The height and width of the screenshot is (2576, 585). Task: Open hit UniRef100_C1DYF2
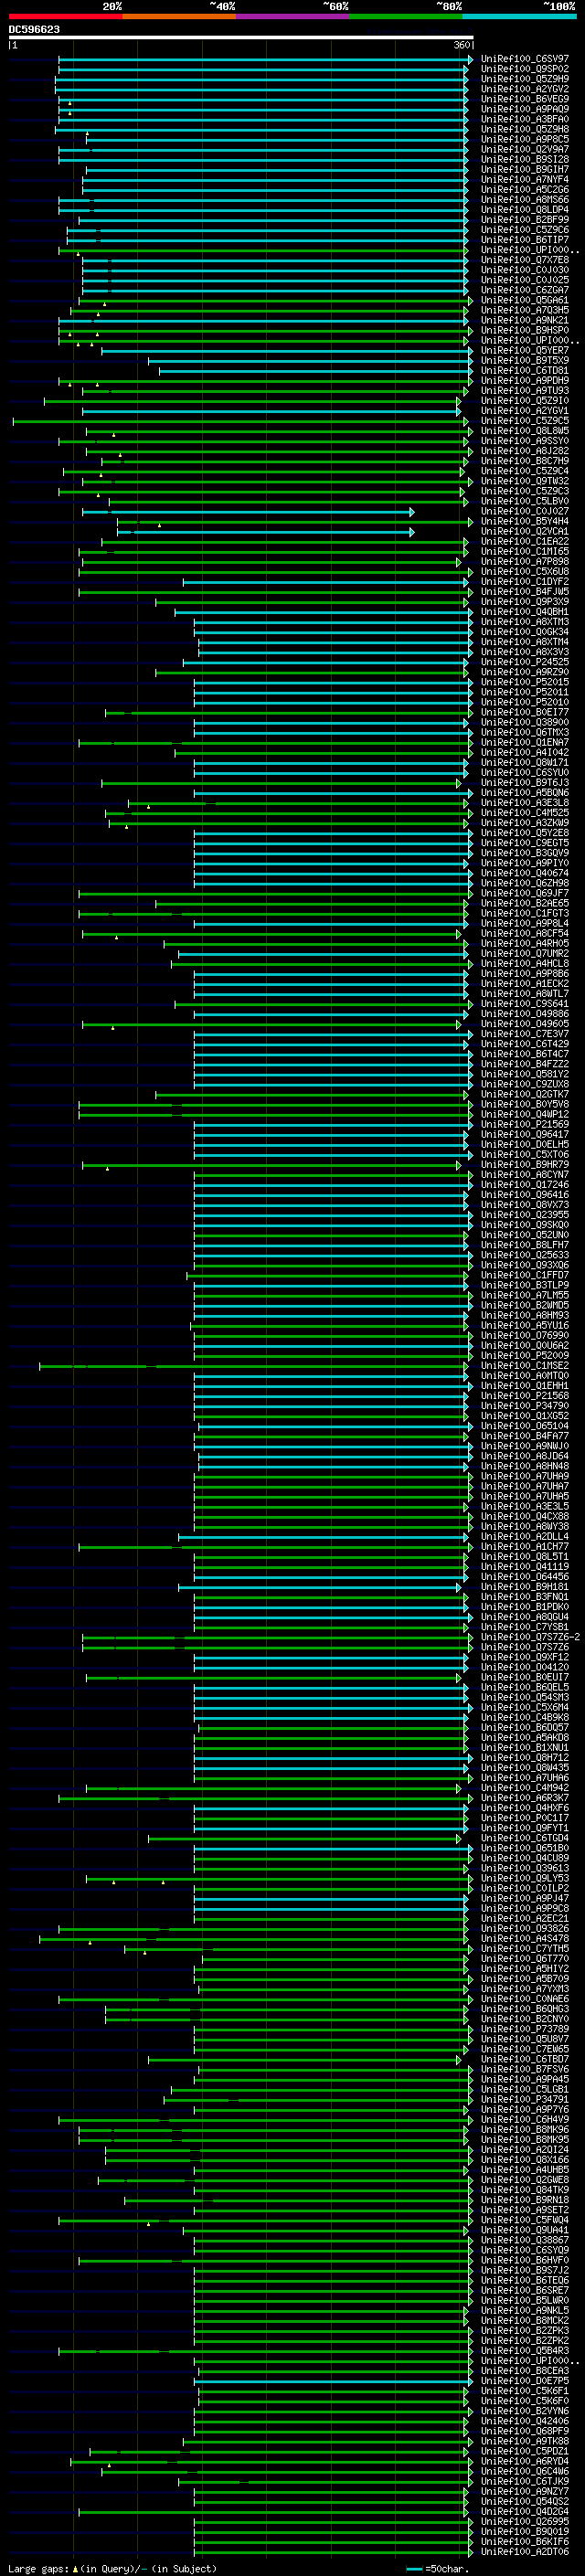pyautogui.click(x=525, y=582)
